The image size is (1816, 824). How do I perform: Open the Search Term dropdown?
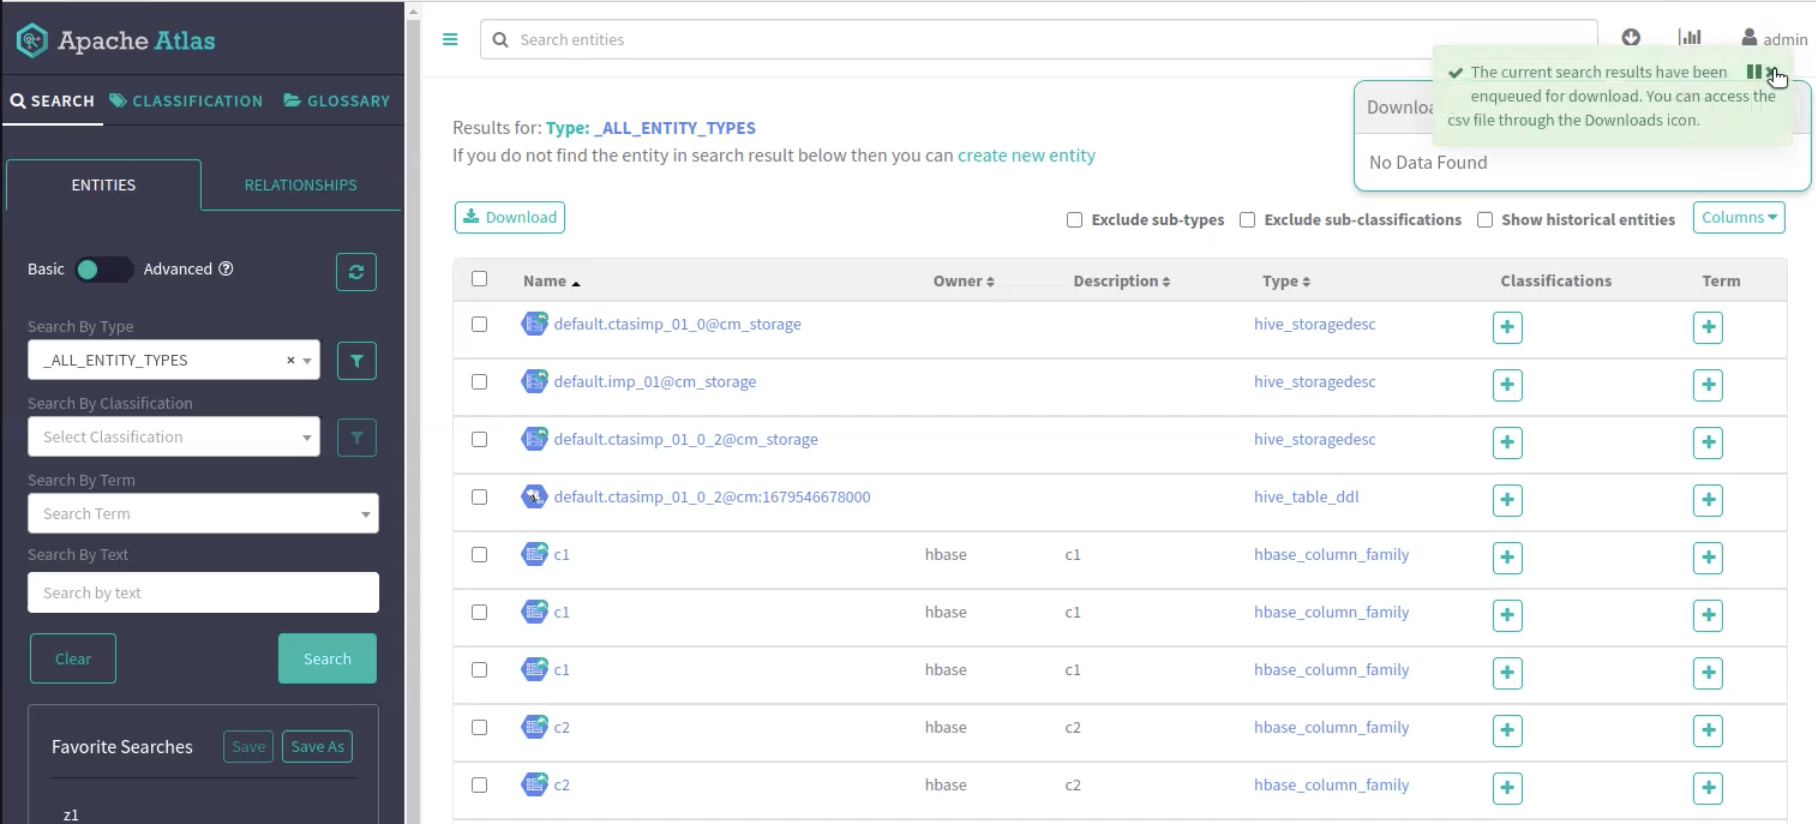[x=203, y=514]
